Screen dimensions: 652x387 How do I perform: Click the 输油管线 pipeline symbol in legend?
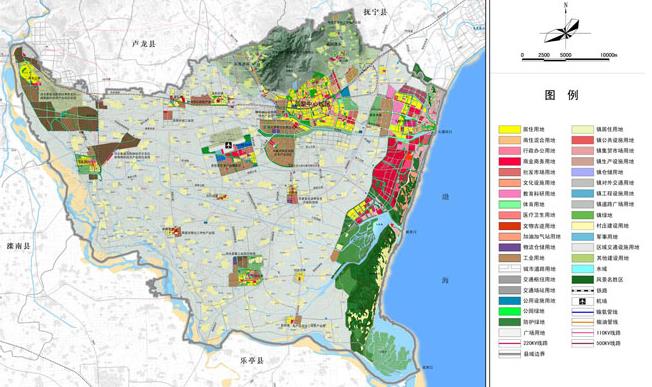[x=582, y=322]
